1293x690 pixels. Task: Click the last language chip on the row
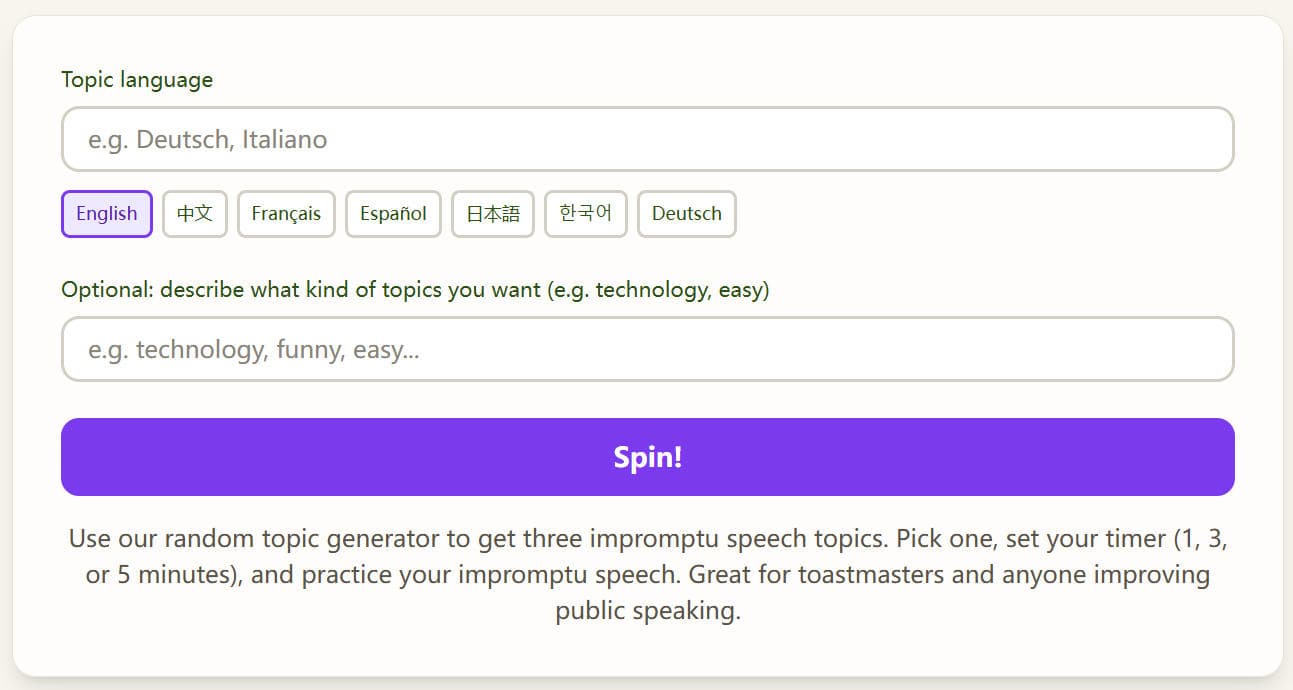(x=686, y=213)
